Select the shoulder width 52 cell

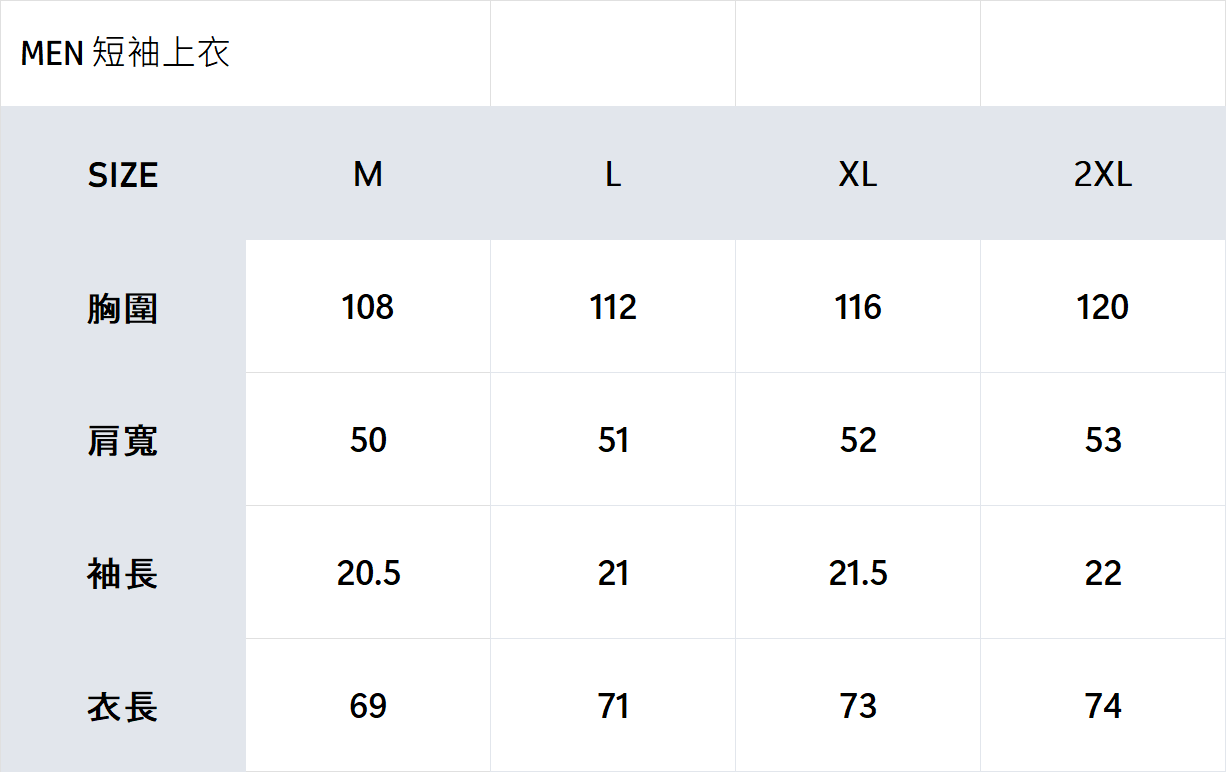click(x=858, y=440)
